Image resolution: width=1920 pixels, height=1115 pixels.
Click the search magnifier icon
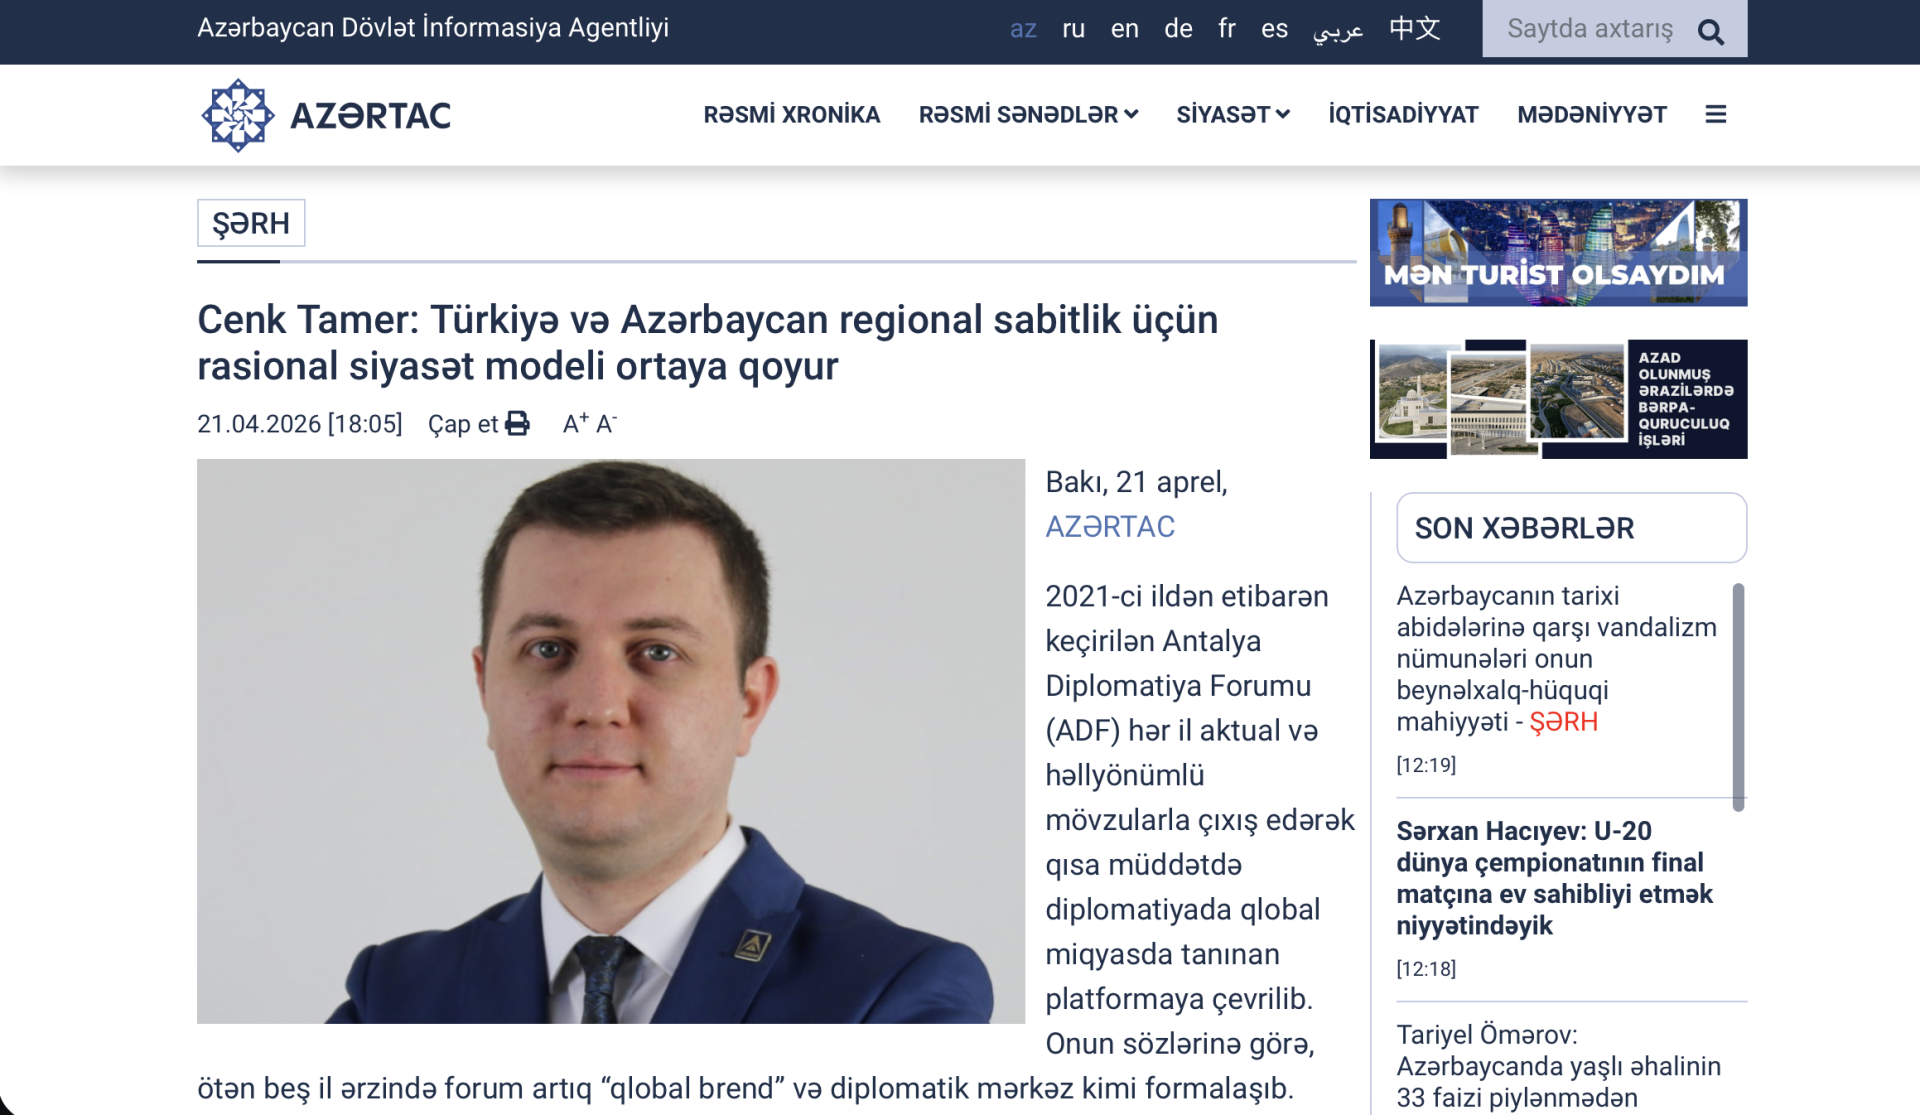point(1711,32)
